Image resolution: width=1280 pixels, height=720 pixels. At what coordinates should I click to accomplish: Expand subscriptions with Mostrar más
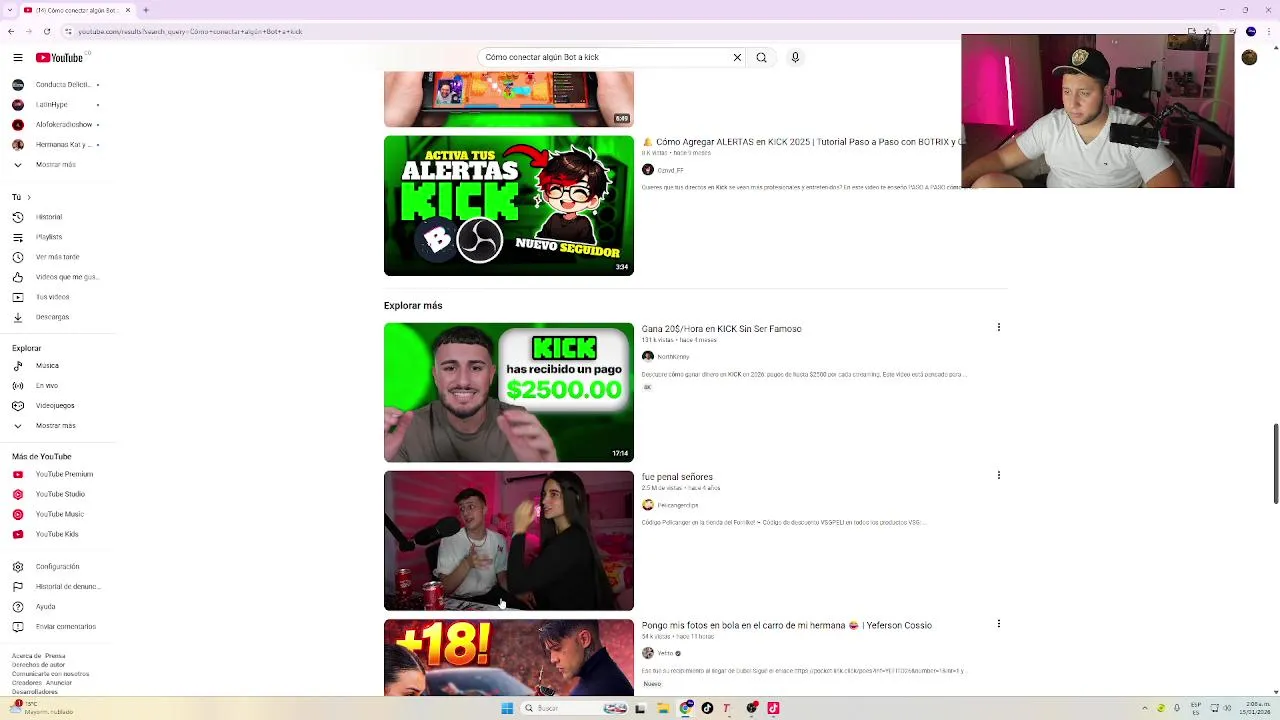pos(58,165)
